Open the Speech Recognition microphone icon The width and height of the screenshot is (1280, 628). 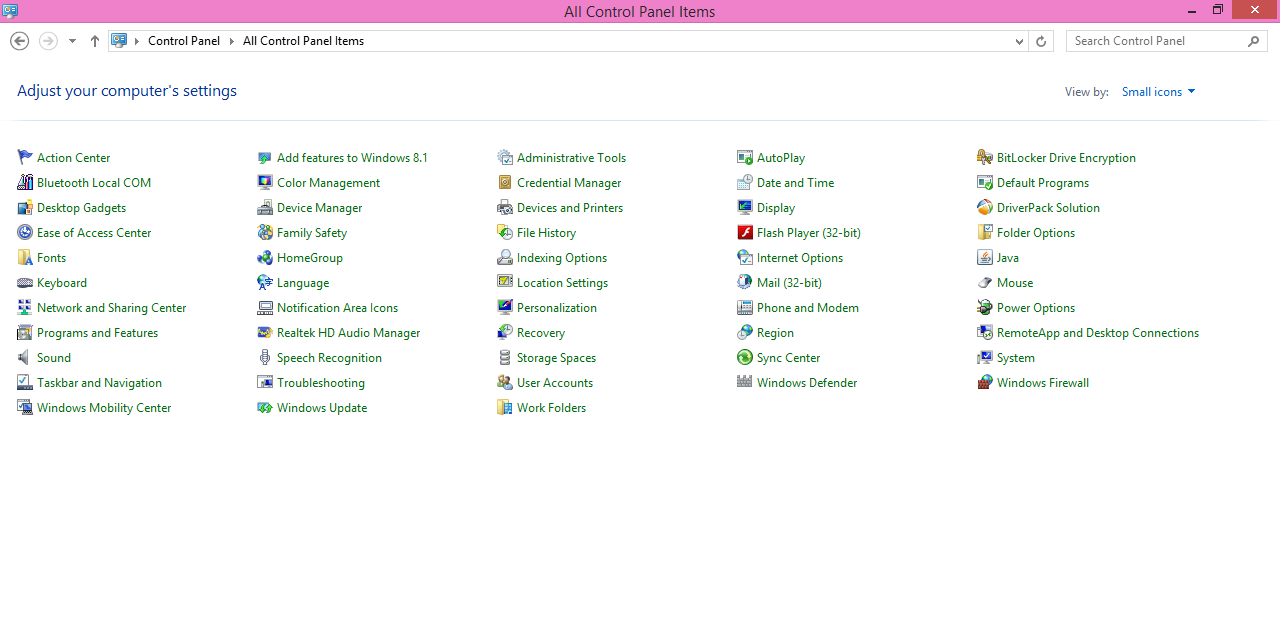click(265, 357)
